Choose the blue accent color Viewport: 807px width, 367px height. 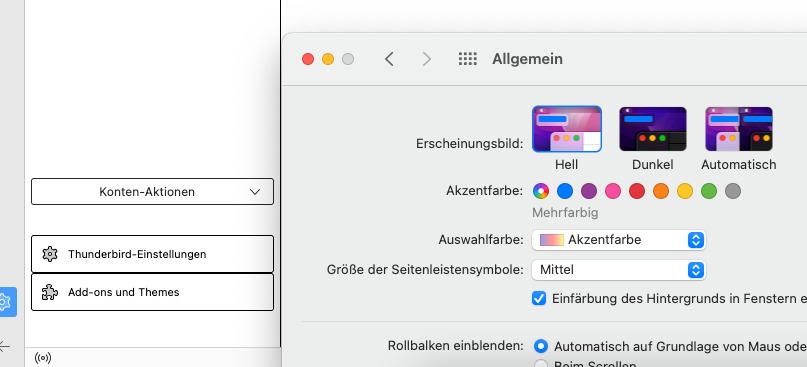(x=565, y=191)
